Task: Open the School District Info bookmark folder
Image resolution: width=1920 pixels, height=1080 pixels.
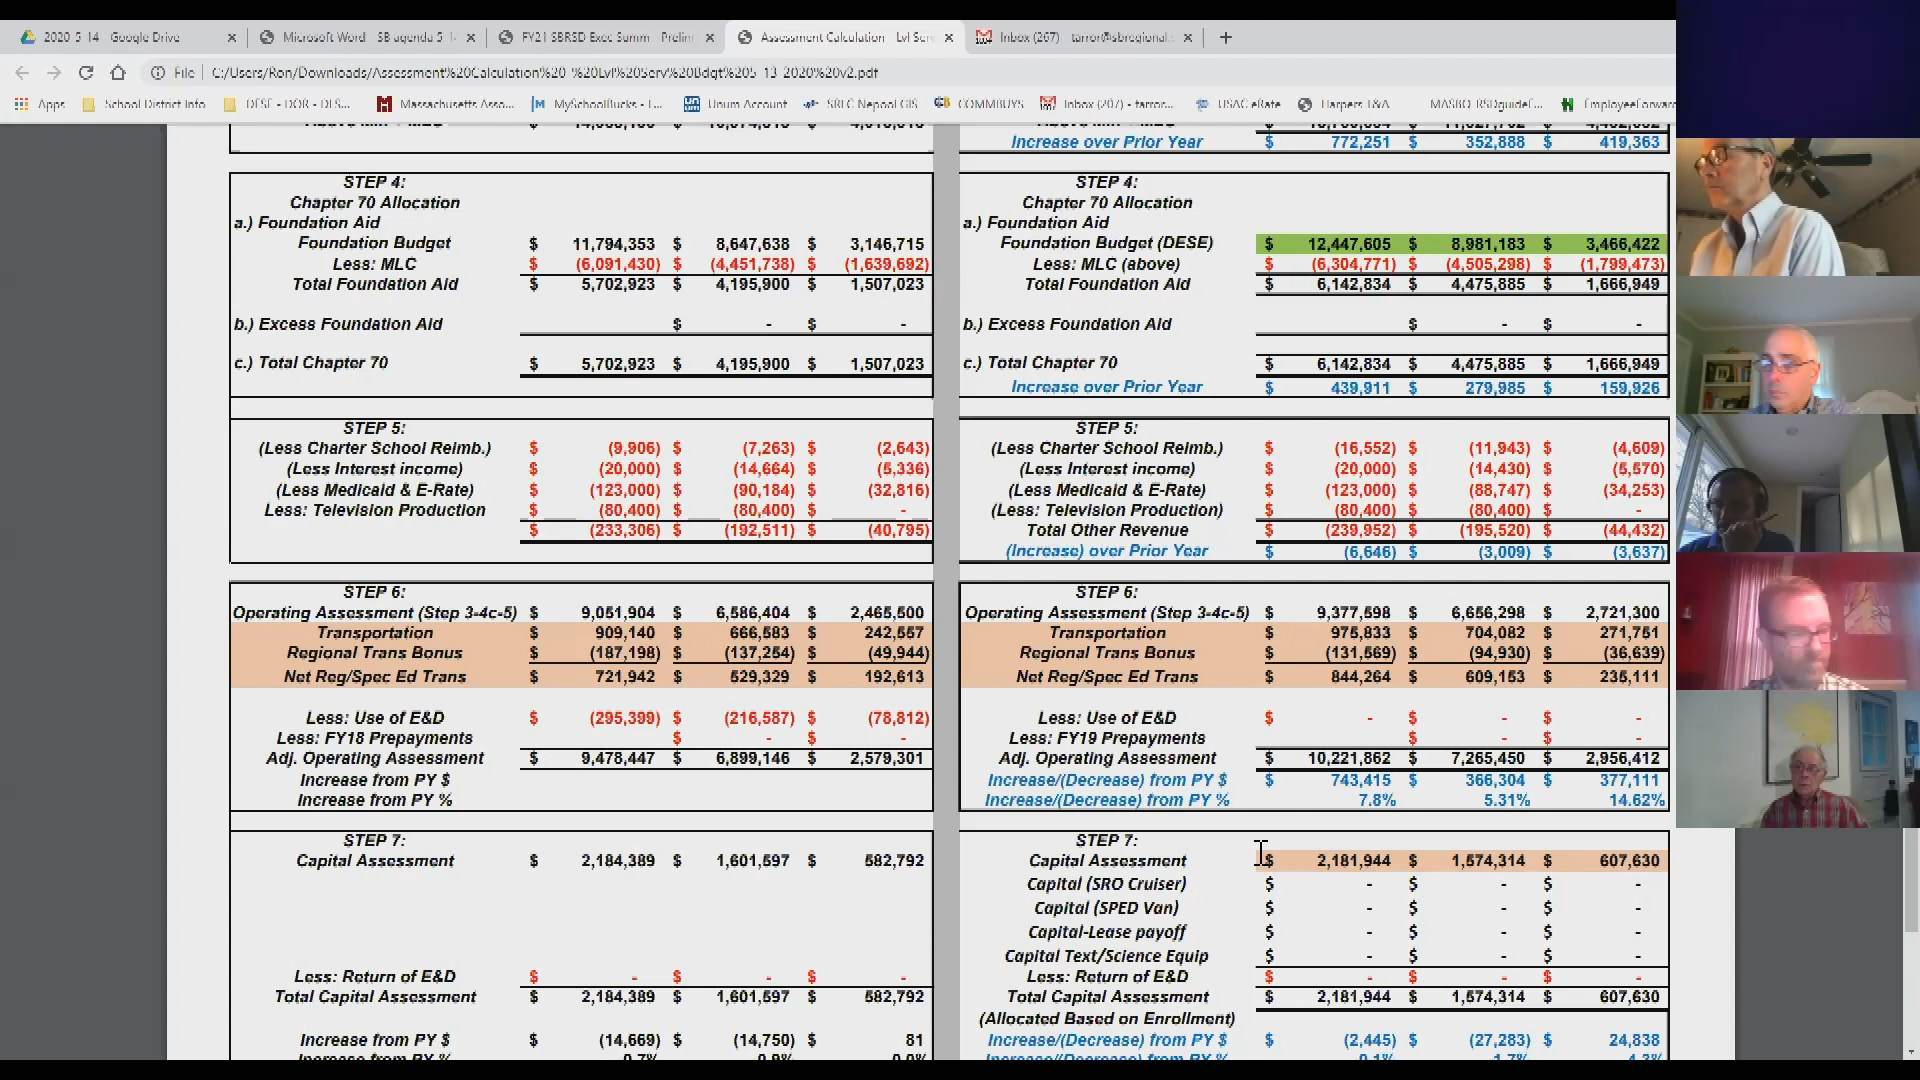Action: point(144,104)
